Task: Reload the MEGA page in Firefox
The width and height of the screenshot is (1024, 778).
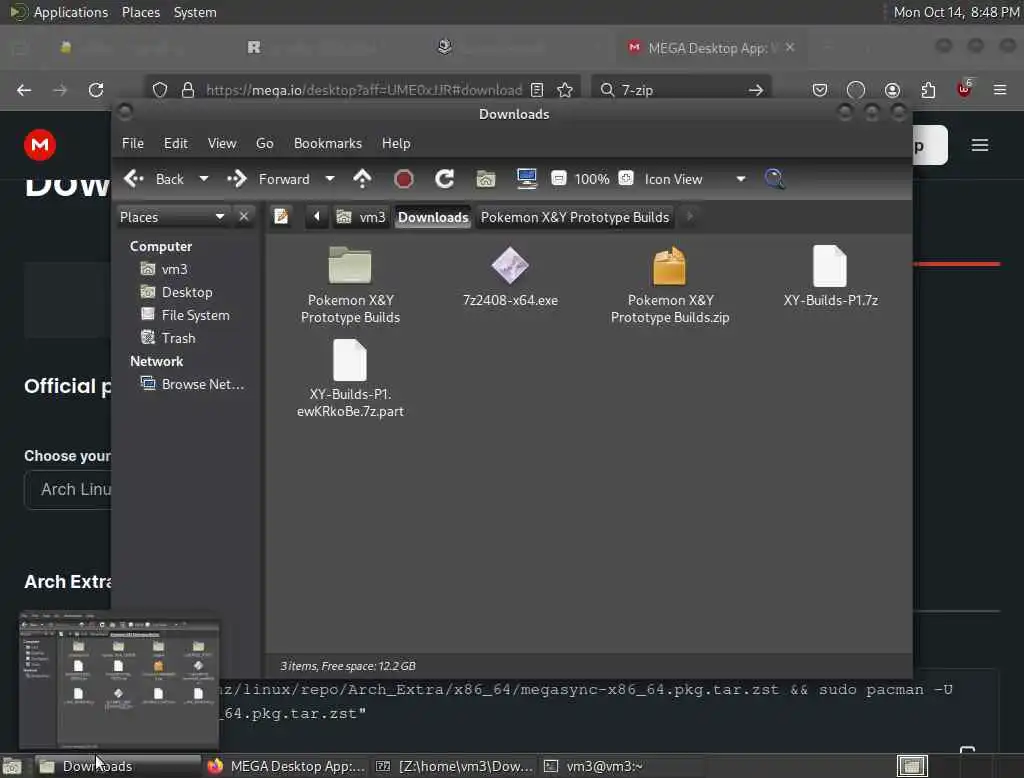Action: [96, 90]
